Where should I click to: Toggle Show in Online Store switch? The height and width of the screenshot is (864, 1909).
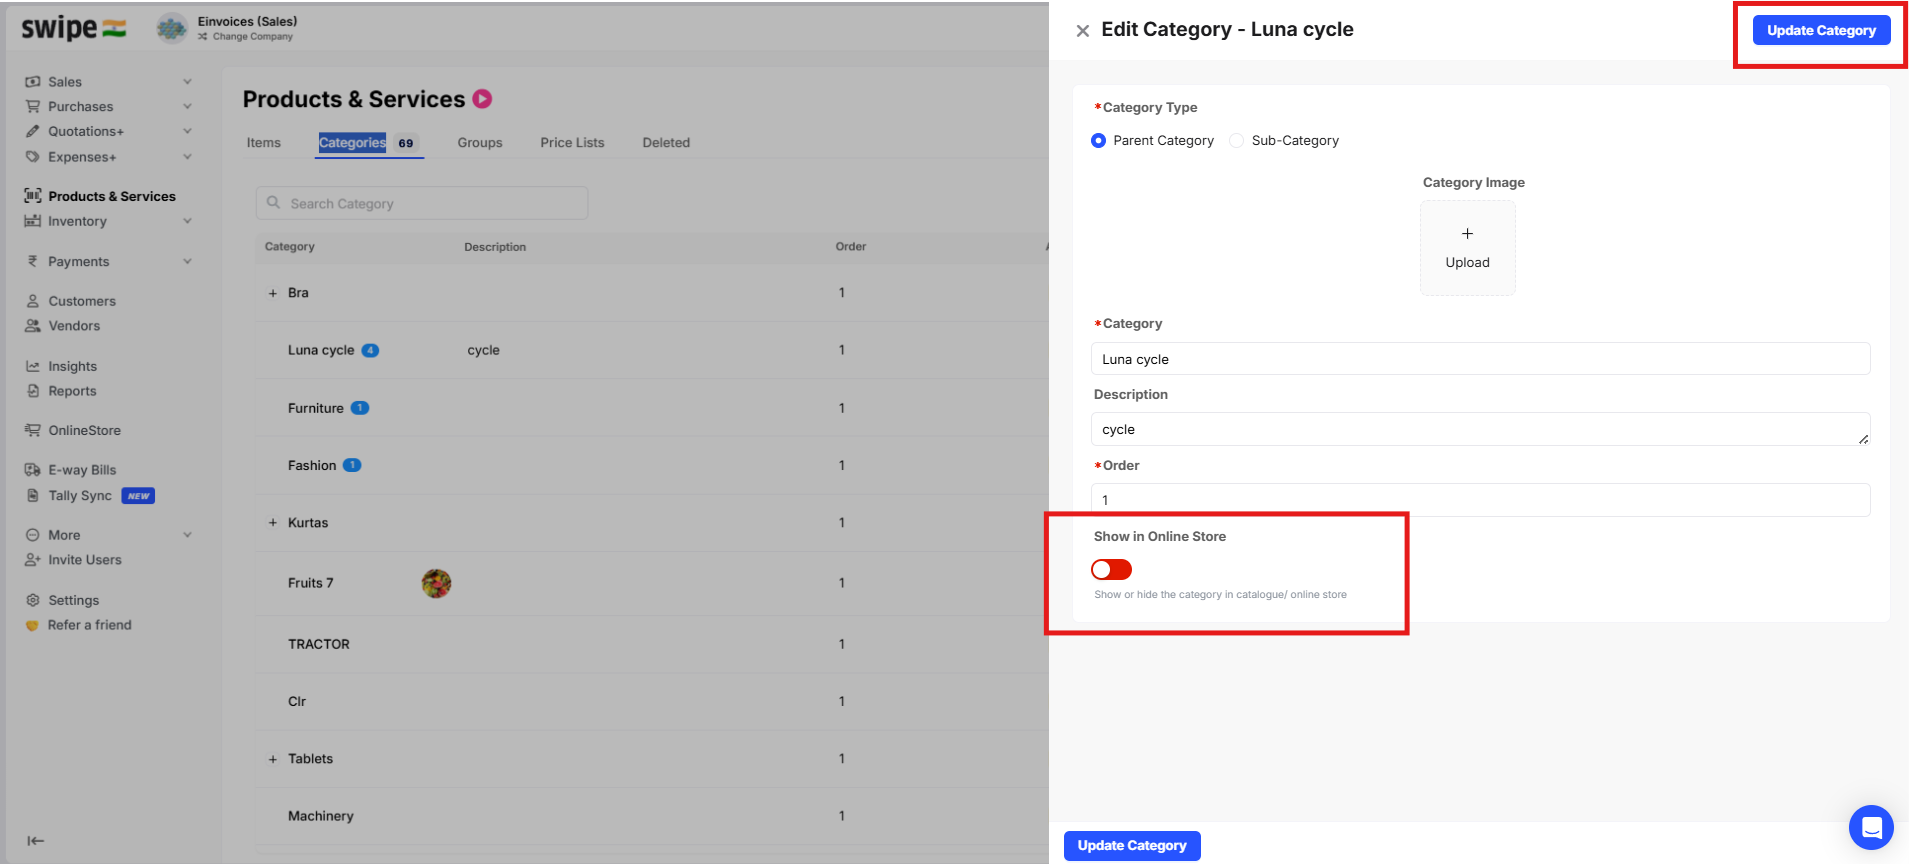tap(1111, 569)
